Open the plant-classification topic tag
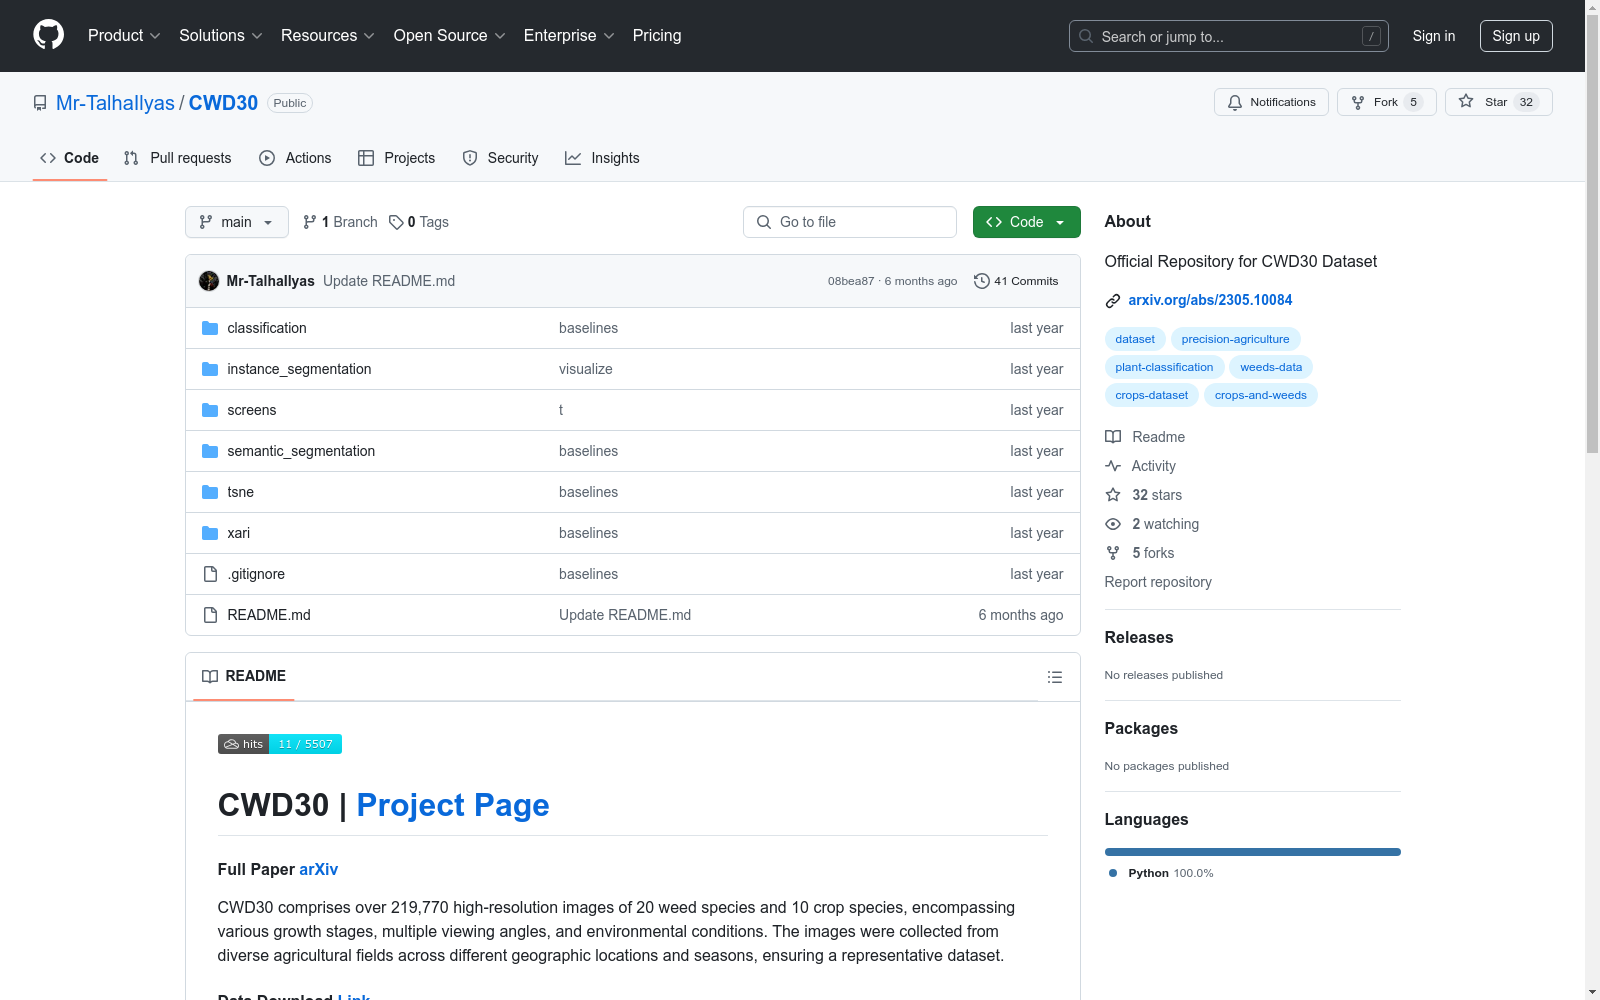 pyautogui.click(x=1164, y=367)
